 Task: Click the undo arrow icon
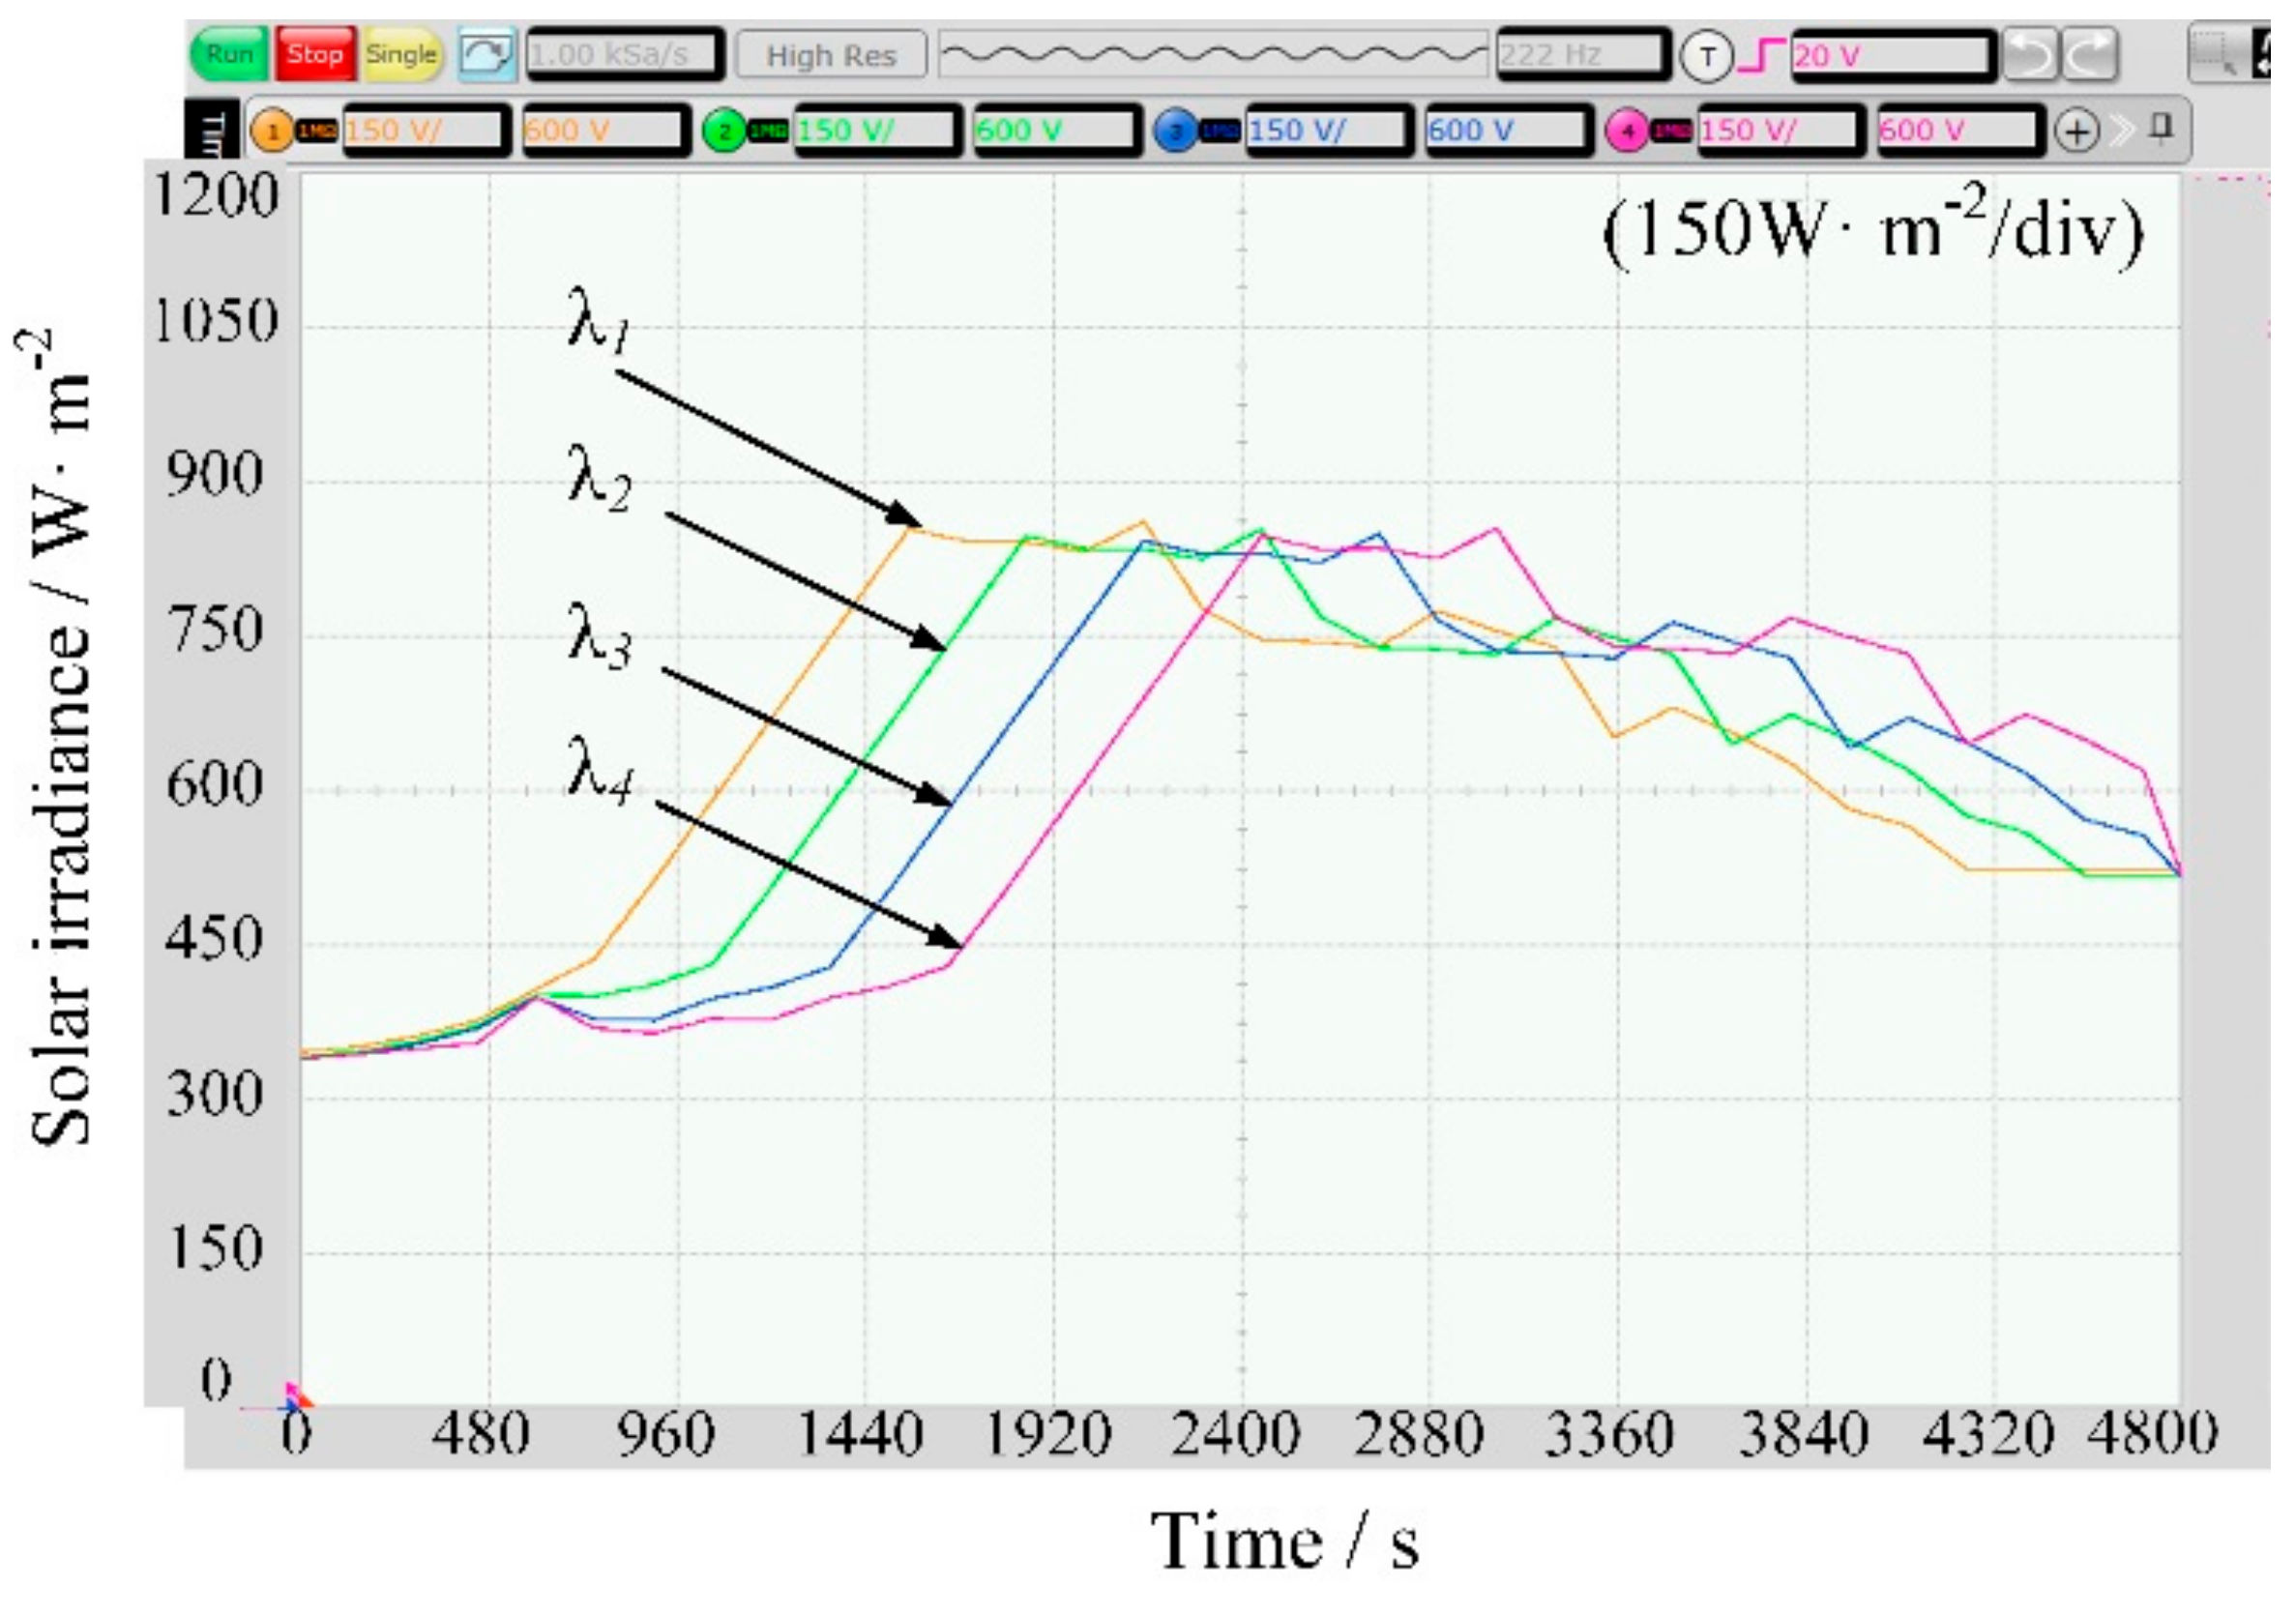2031,55
